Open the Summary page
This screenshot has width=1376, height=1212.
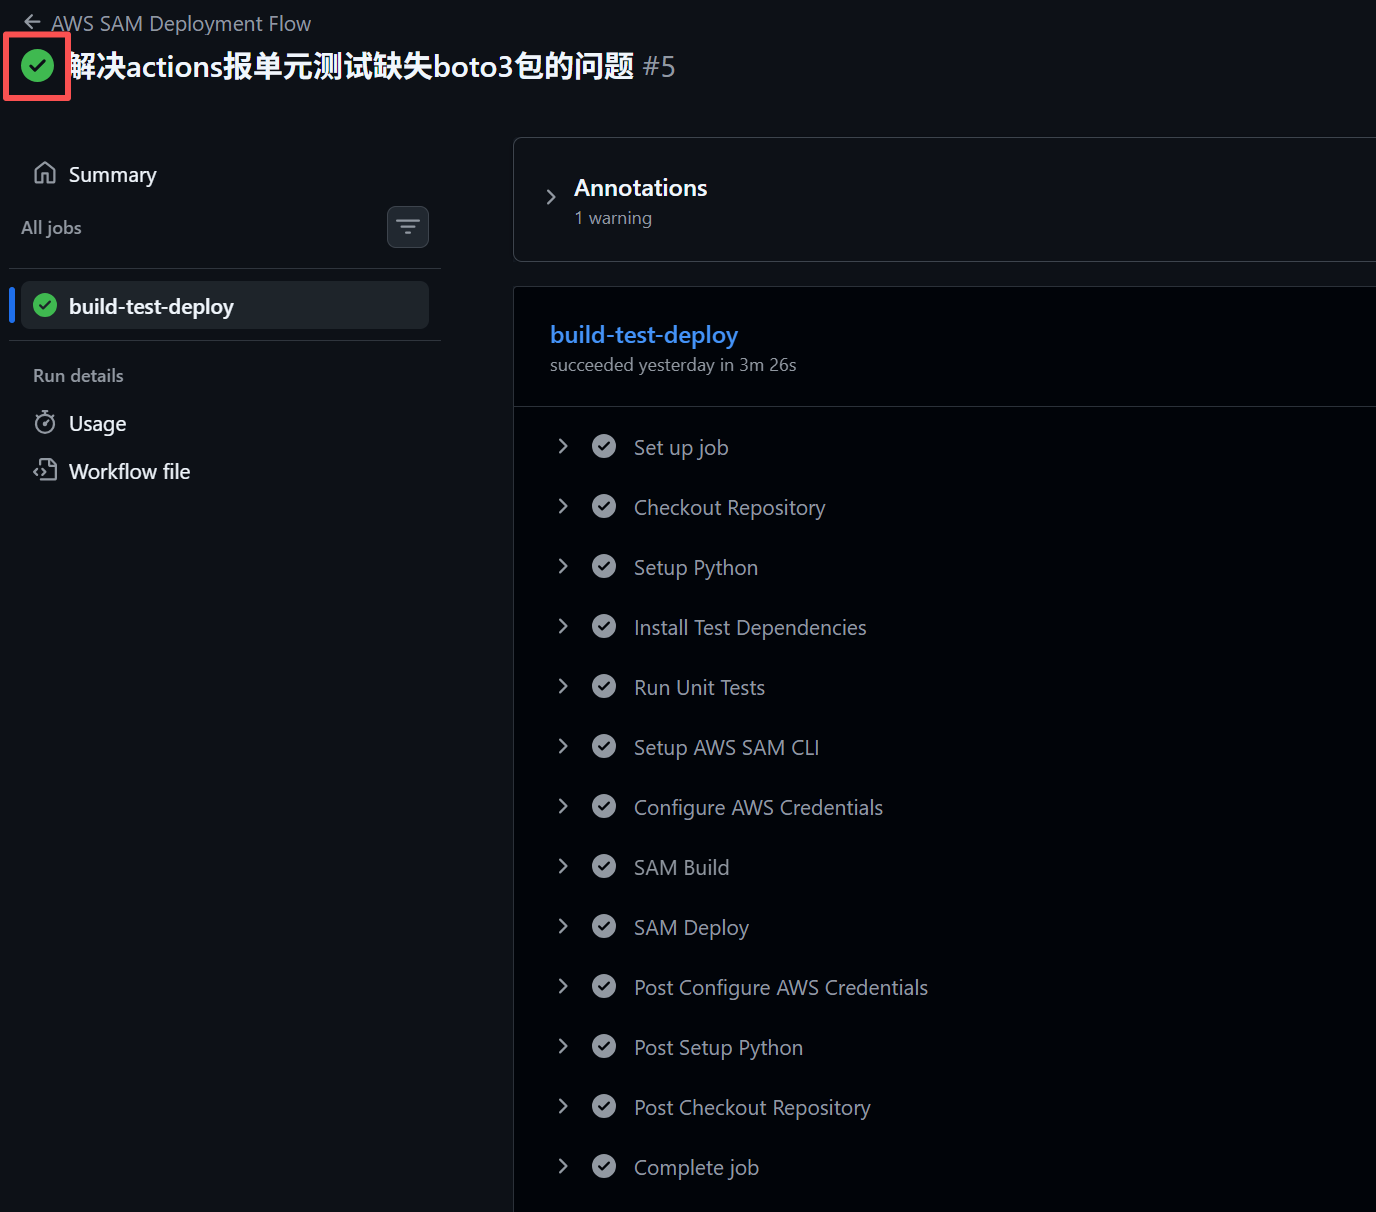[x=112, y=175]
